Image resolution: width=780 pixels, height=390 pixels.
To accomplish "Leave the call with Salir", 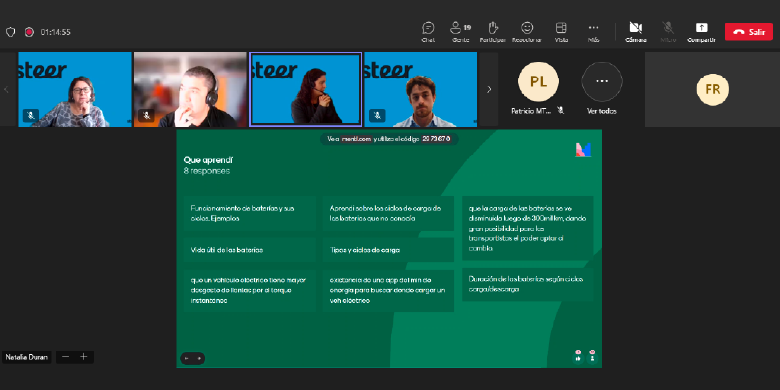I will click(749, 32).
